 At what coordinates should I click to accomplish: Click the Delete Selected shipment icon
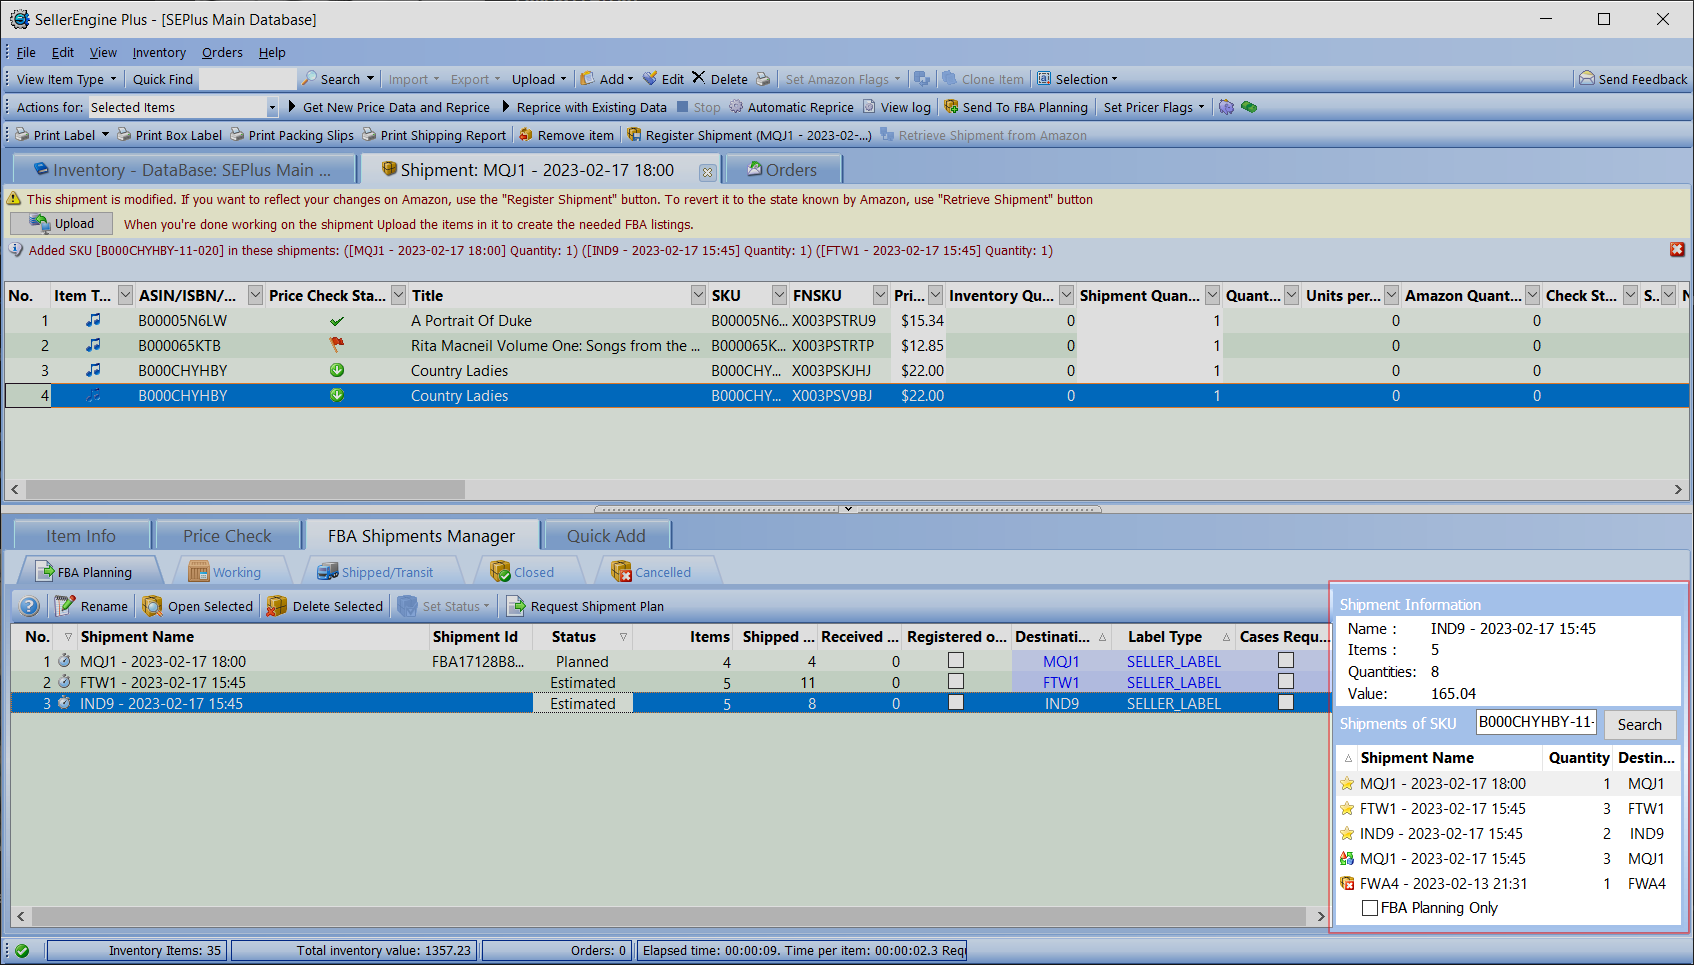click(x=277, y=606)
